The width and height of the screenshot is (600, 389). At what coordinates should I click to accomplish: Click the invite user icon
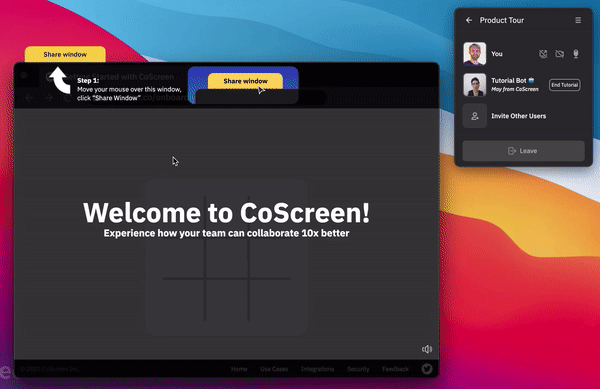(474, 116)
